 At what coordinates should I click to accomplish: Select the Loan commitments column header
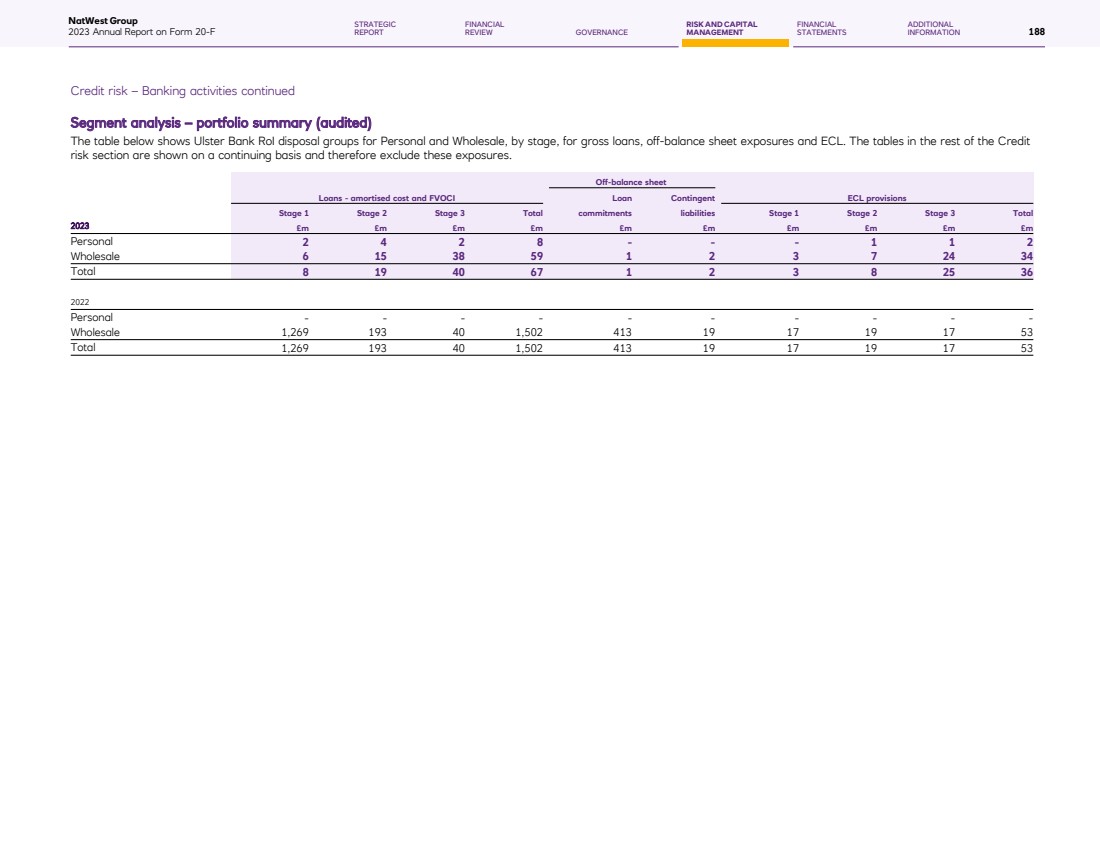coord(620,205)
